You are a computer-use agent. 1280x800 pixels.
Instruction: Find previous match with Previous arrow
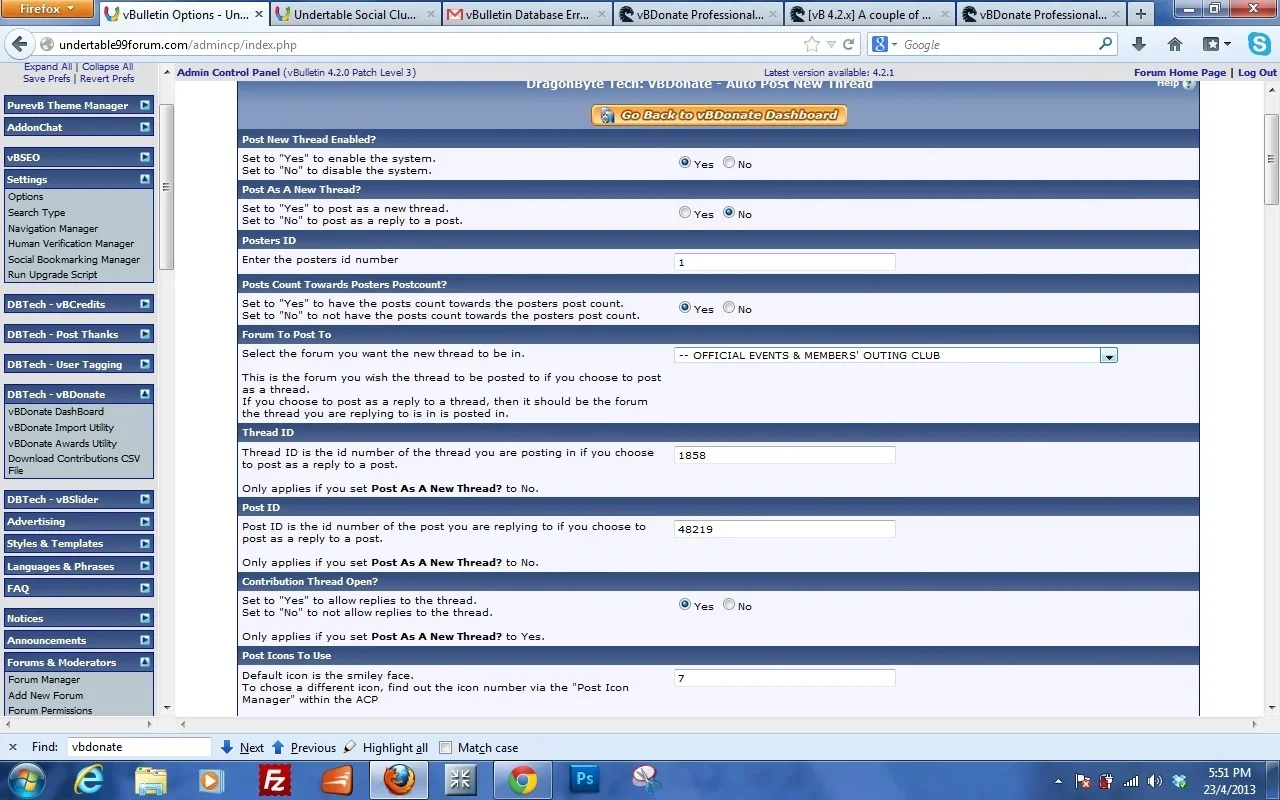pos(304,747)
